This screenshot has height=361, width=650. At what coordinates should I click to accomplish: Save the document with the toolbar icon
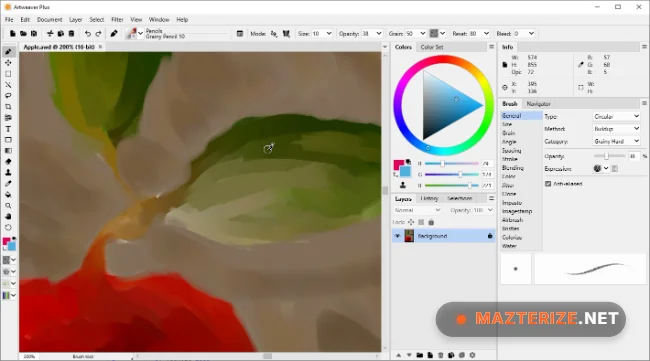point(34,34)
